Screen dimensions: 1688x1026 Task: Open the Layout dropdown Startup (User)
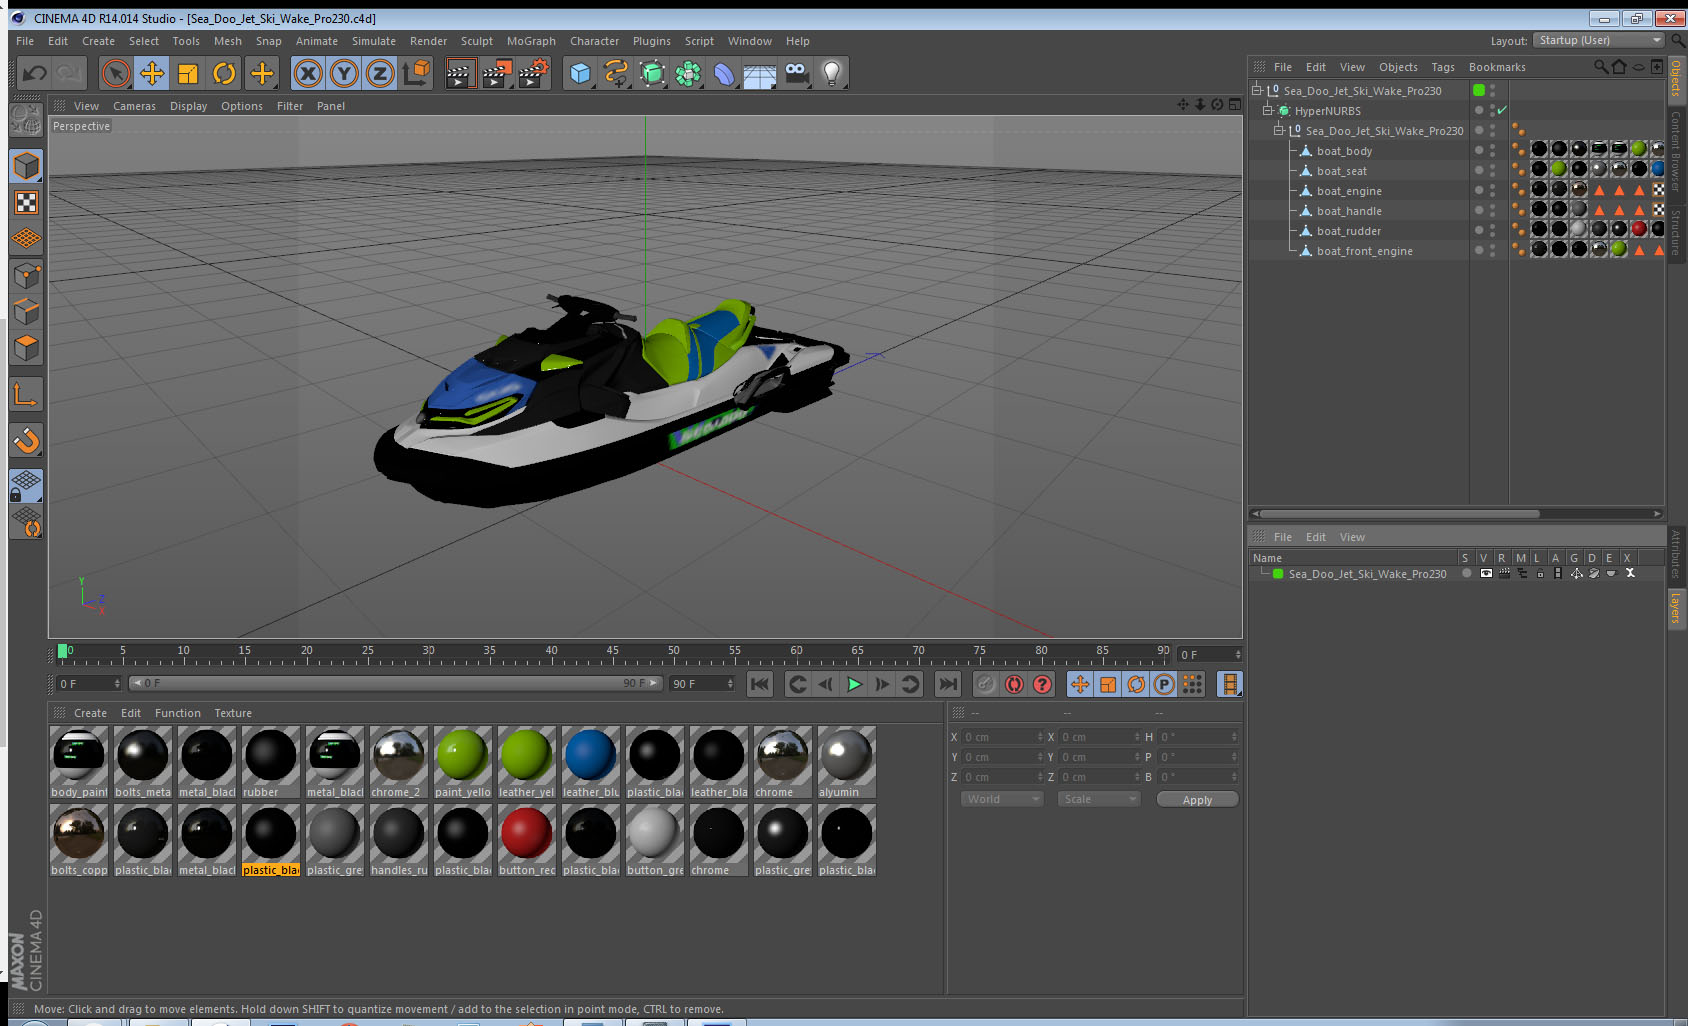(1599, 40)
